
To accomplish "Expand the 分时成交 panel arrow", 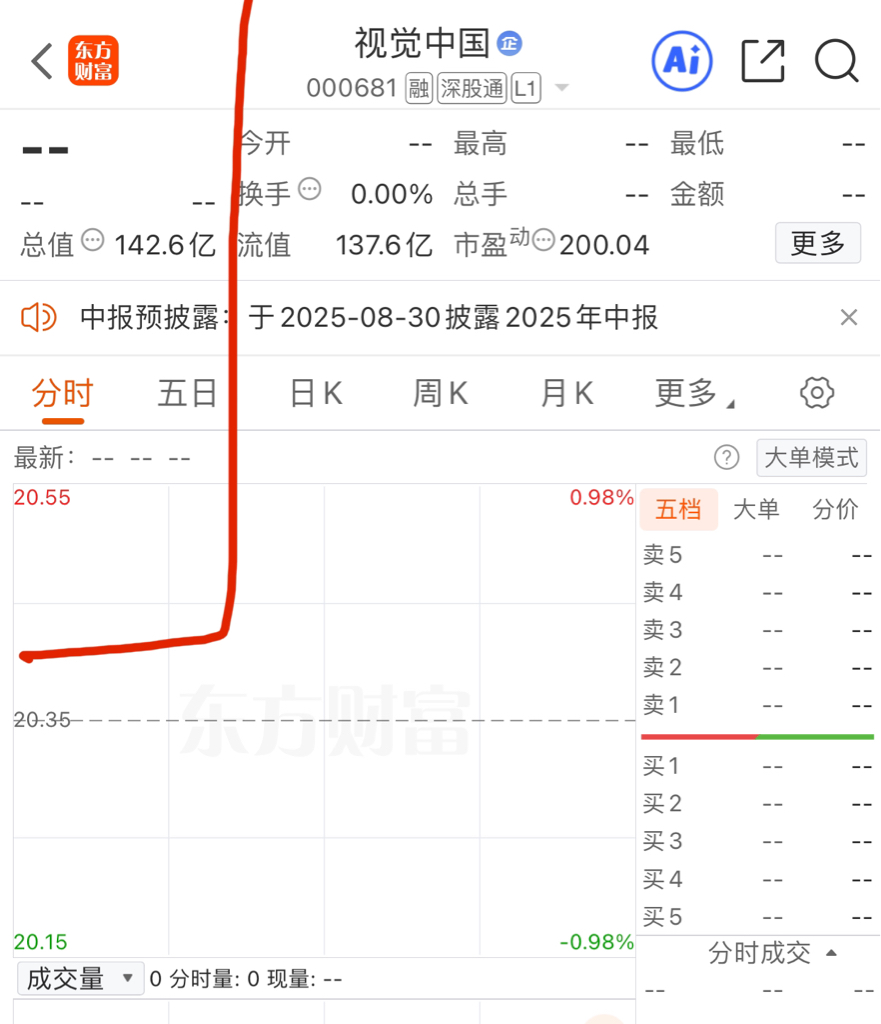I will pos(831,953).
